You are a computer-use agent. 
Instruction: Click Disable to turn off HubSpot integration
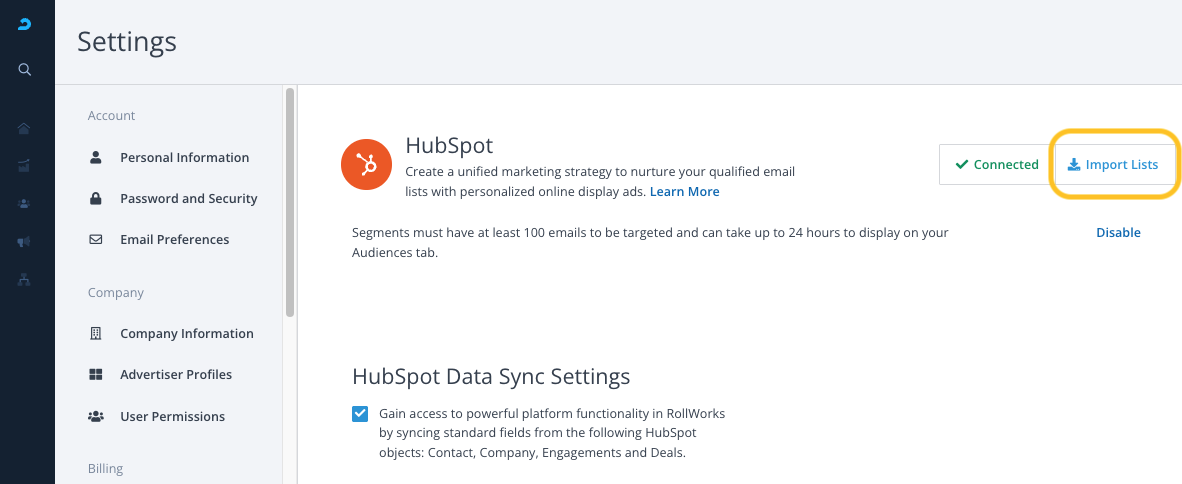click(x=1118, y=232)
